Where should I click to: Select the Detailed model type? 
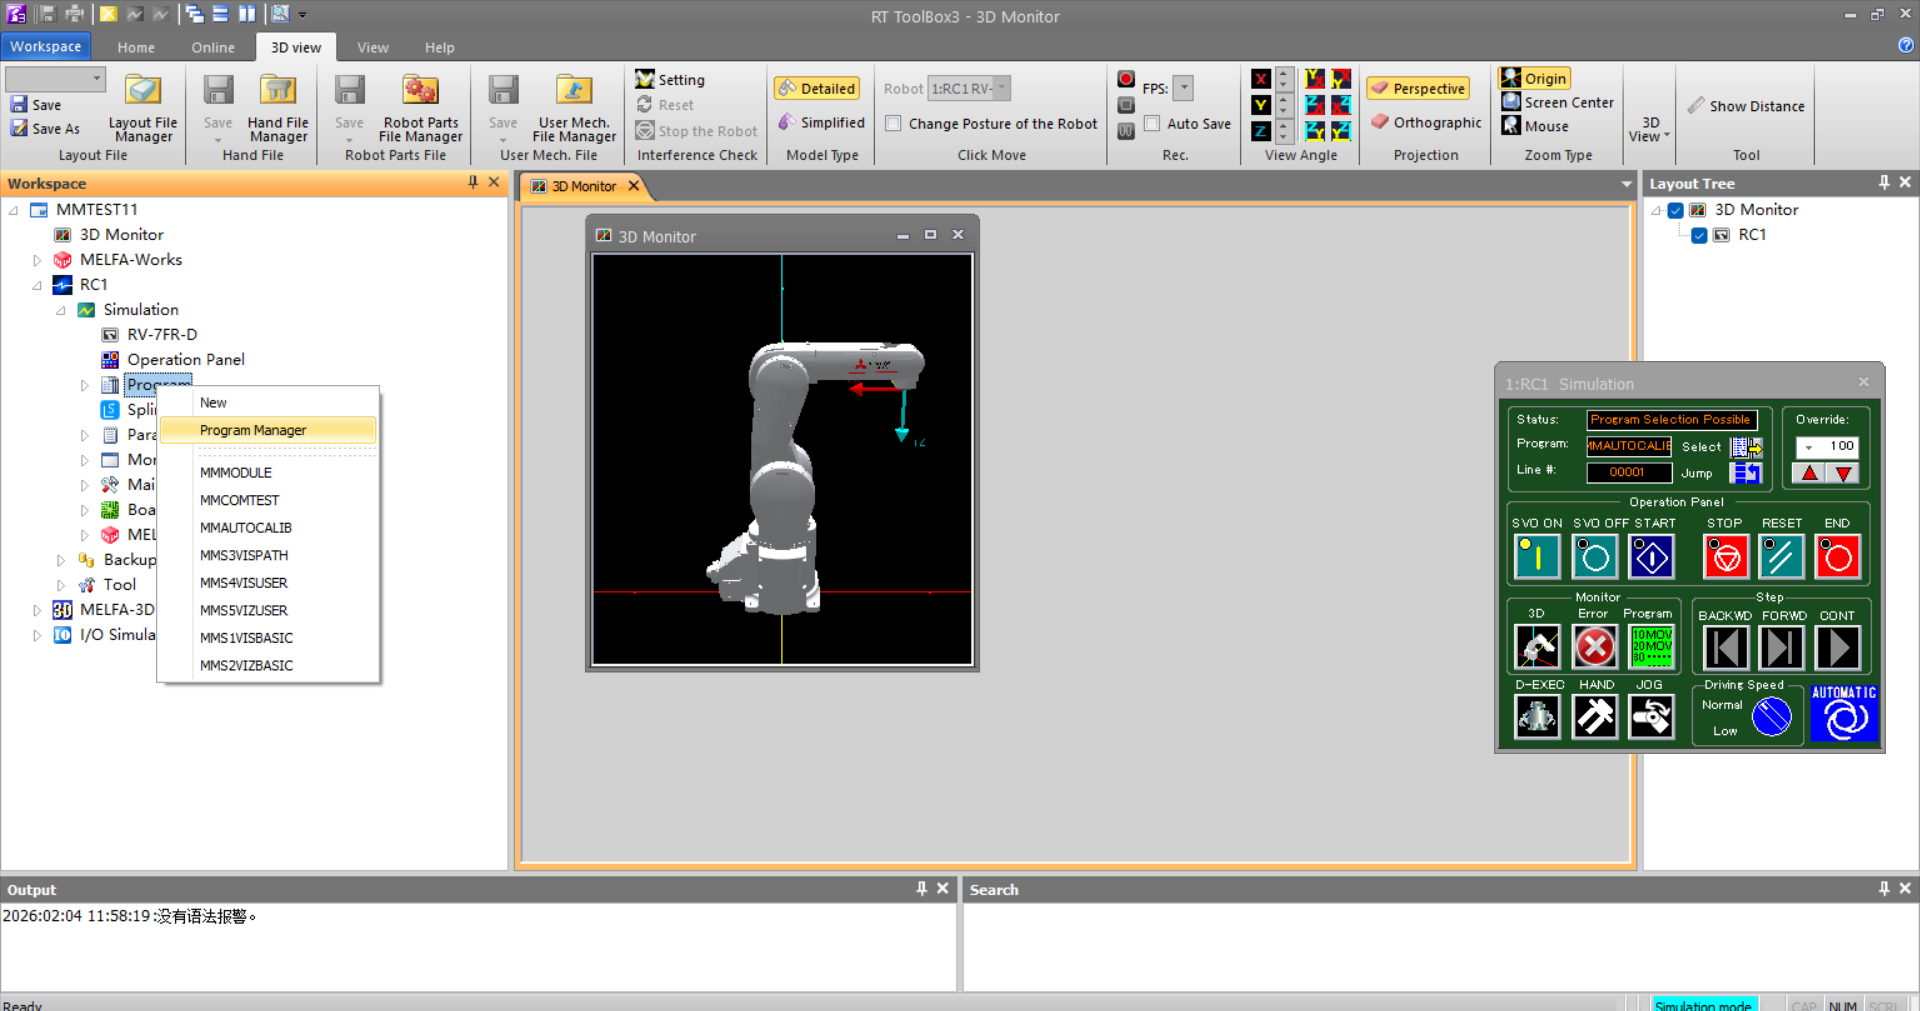[817, 88]
